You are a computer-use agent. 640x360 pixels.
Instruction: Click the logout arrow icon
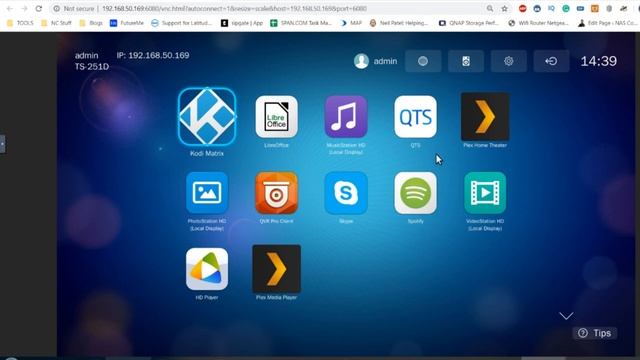[551, 61]
